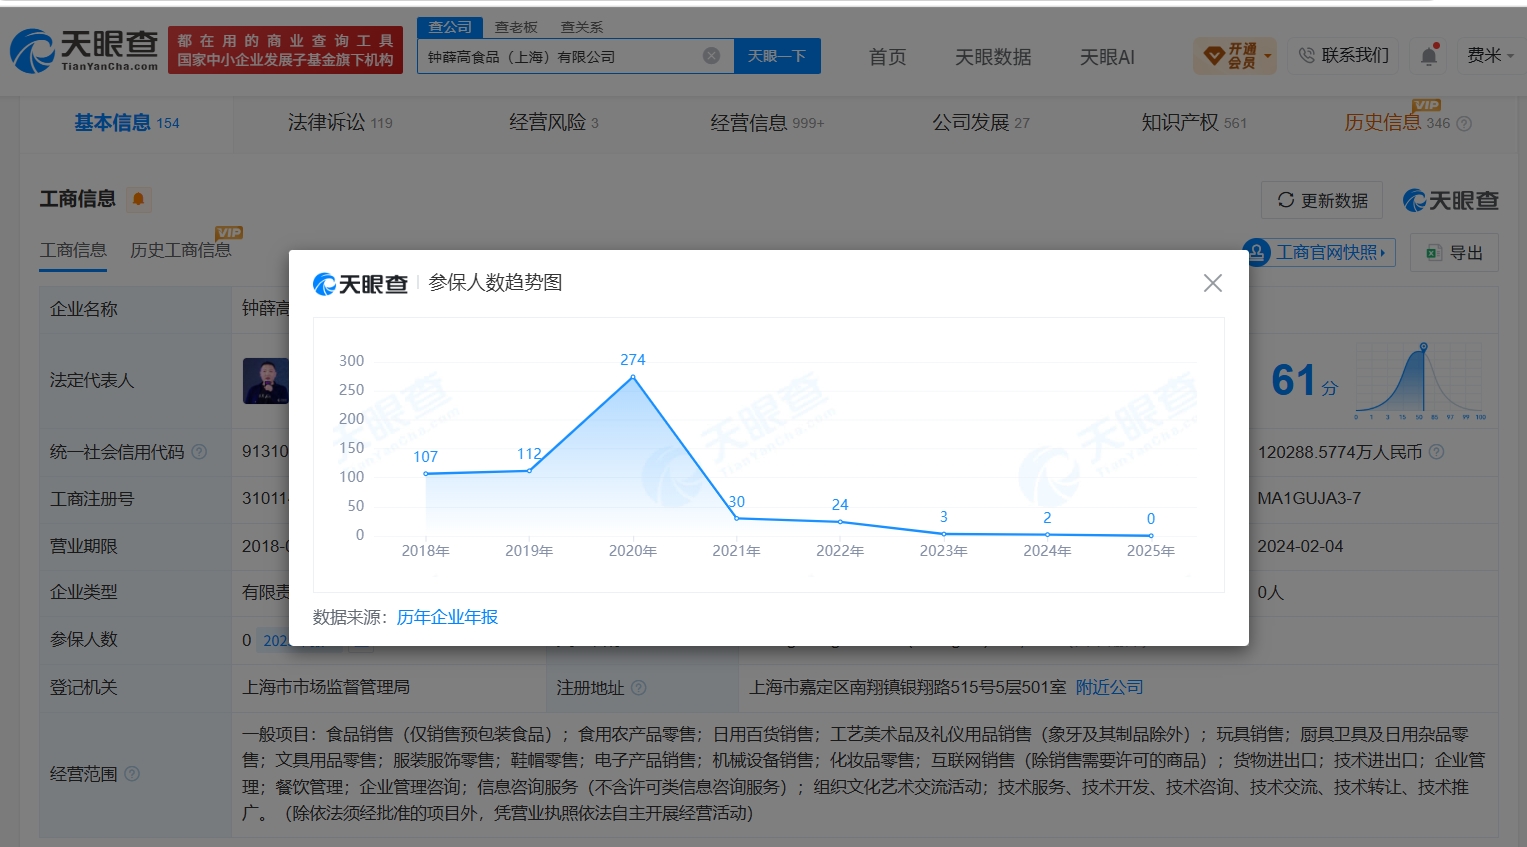Click the 附近公司 link
Image resolution: width=1527 pixels, height=847 pixels.
point(1109,688)
